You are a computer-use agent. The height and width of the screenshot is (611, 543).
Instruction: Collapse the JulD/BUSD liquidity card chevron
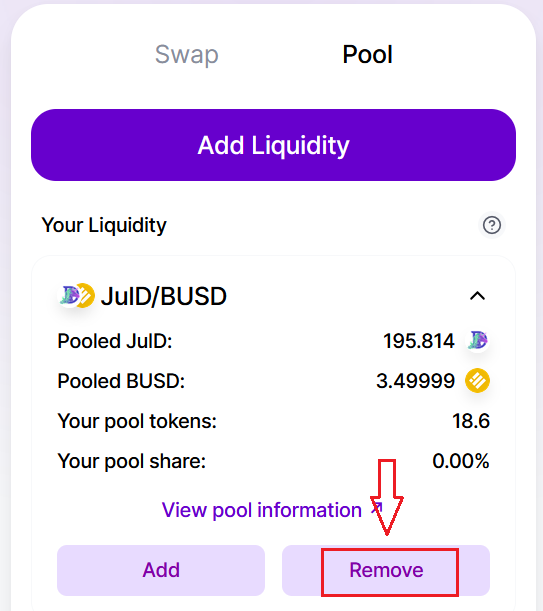(478, 296)
